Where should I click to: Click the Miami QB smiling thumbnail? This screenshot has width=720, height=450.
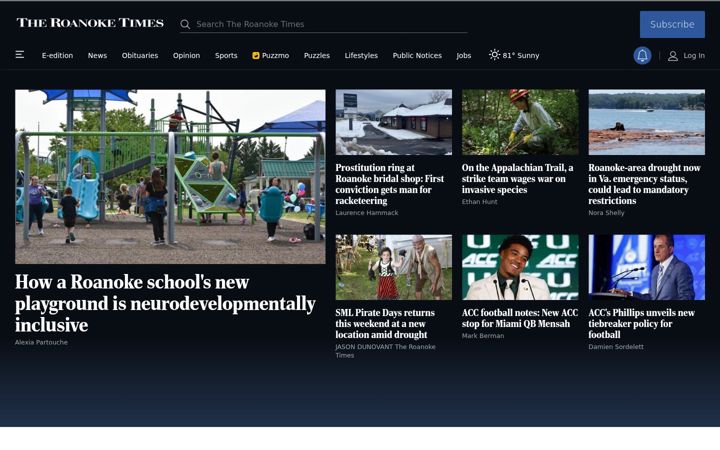point(520,267)
